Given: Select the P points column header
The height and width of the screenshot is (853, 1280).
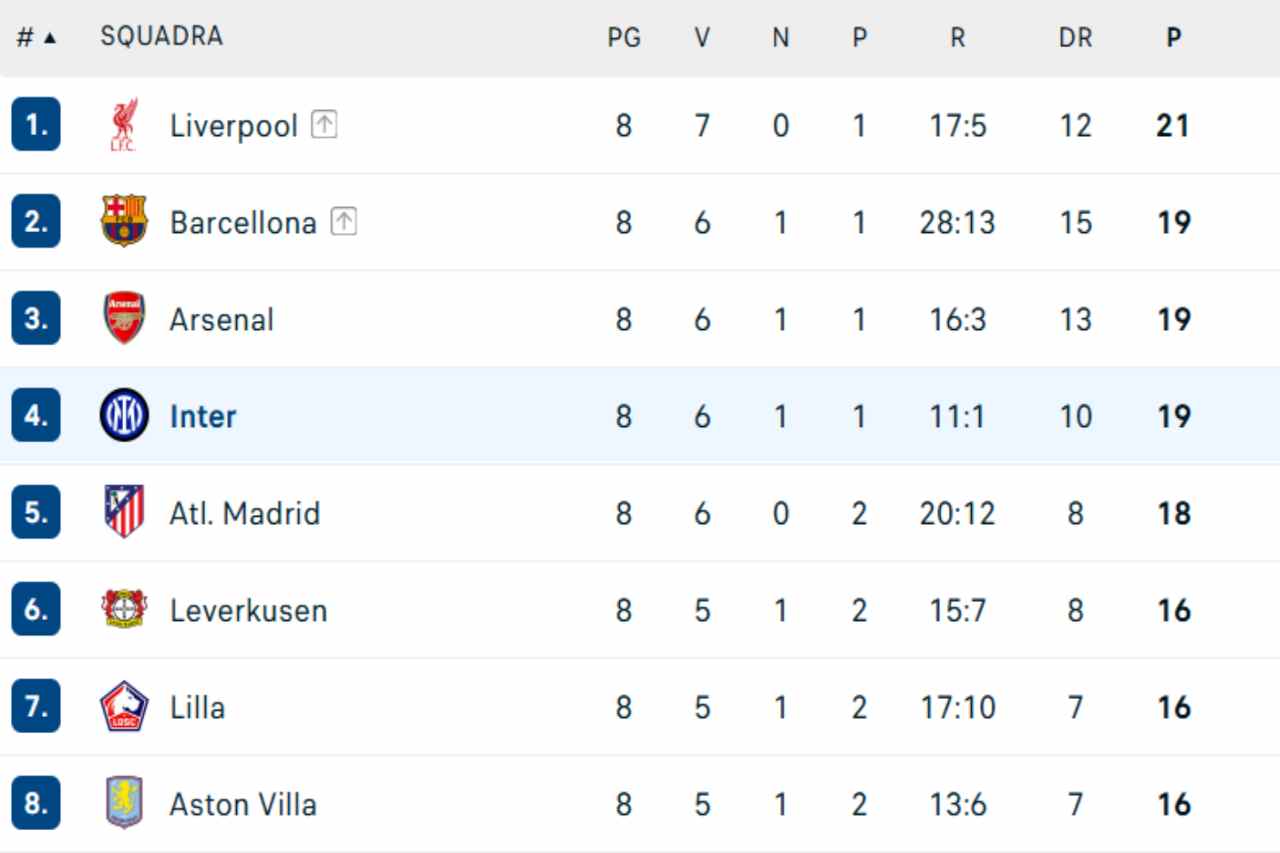Looking at the screenshot, I should pyautogui.click(x=1172, y=34).
